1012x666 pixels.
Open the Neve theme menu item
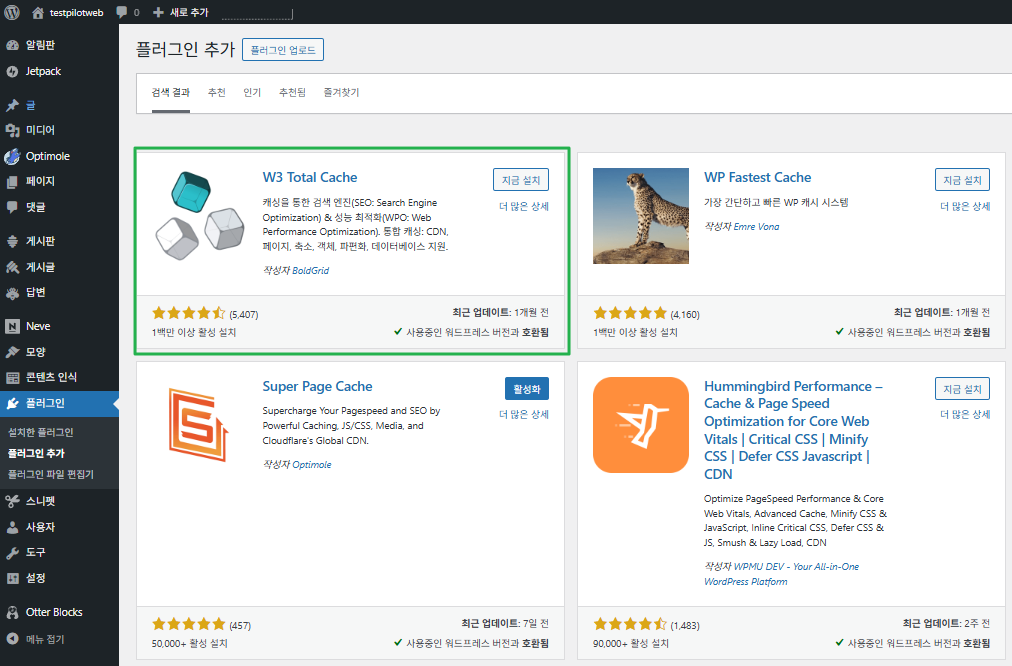tap(38, 326)
